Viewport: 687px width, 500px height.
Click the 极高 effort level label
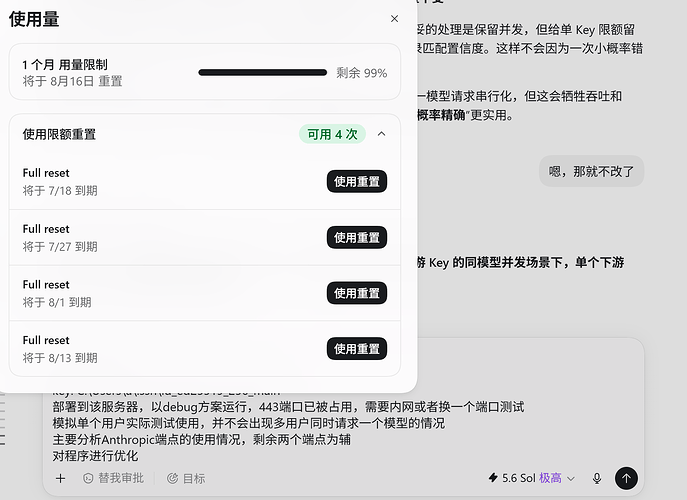point(550,478)
